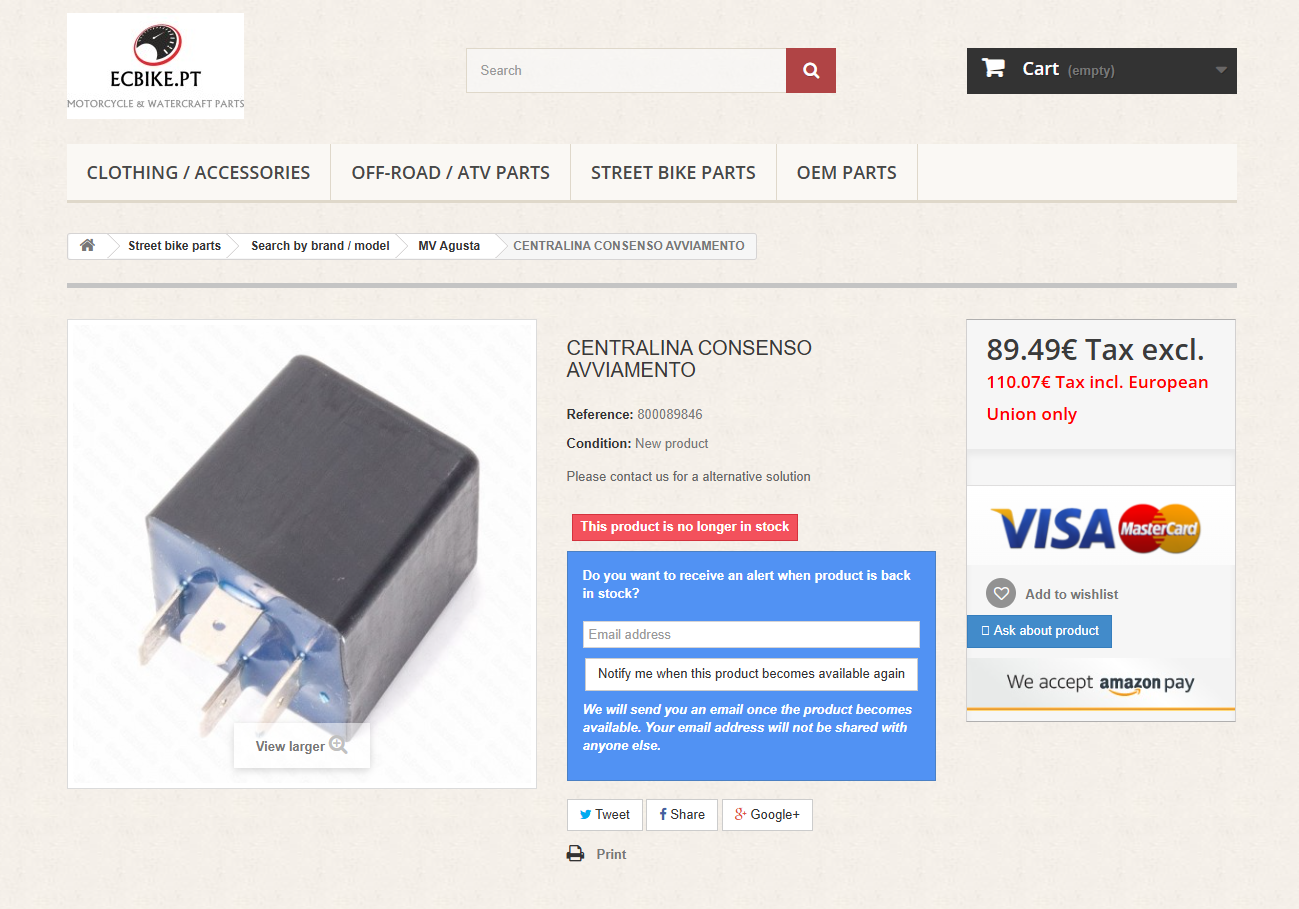Click Notify me when product available button
Image resolution: width=1299 pixels, height=909 pixels.
point(751,674)
